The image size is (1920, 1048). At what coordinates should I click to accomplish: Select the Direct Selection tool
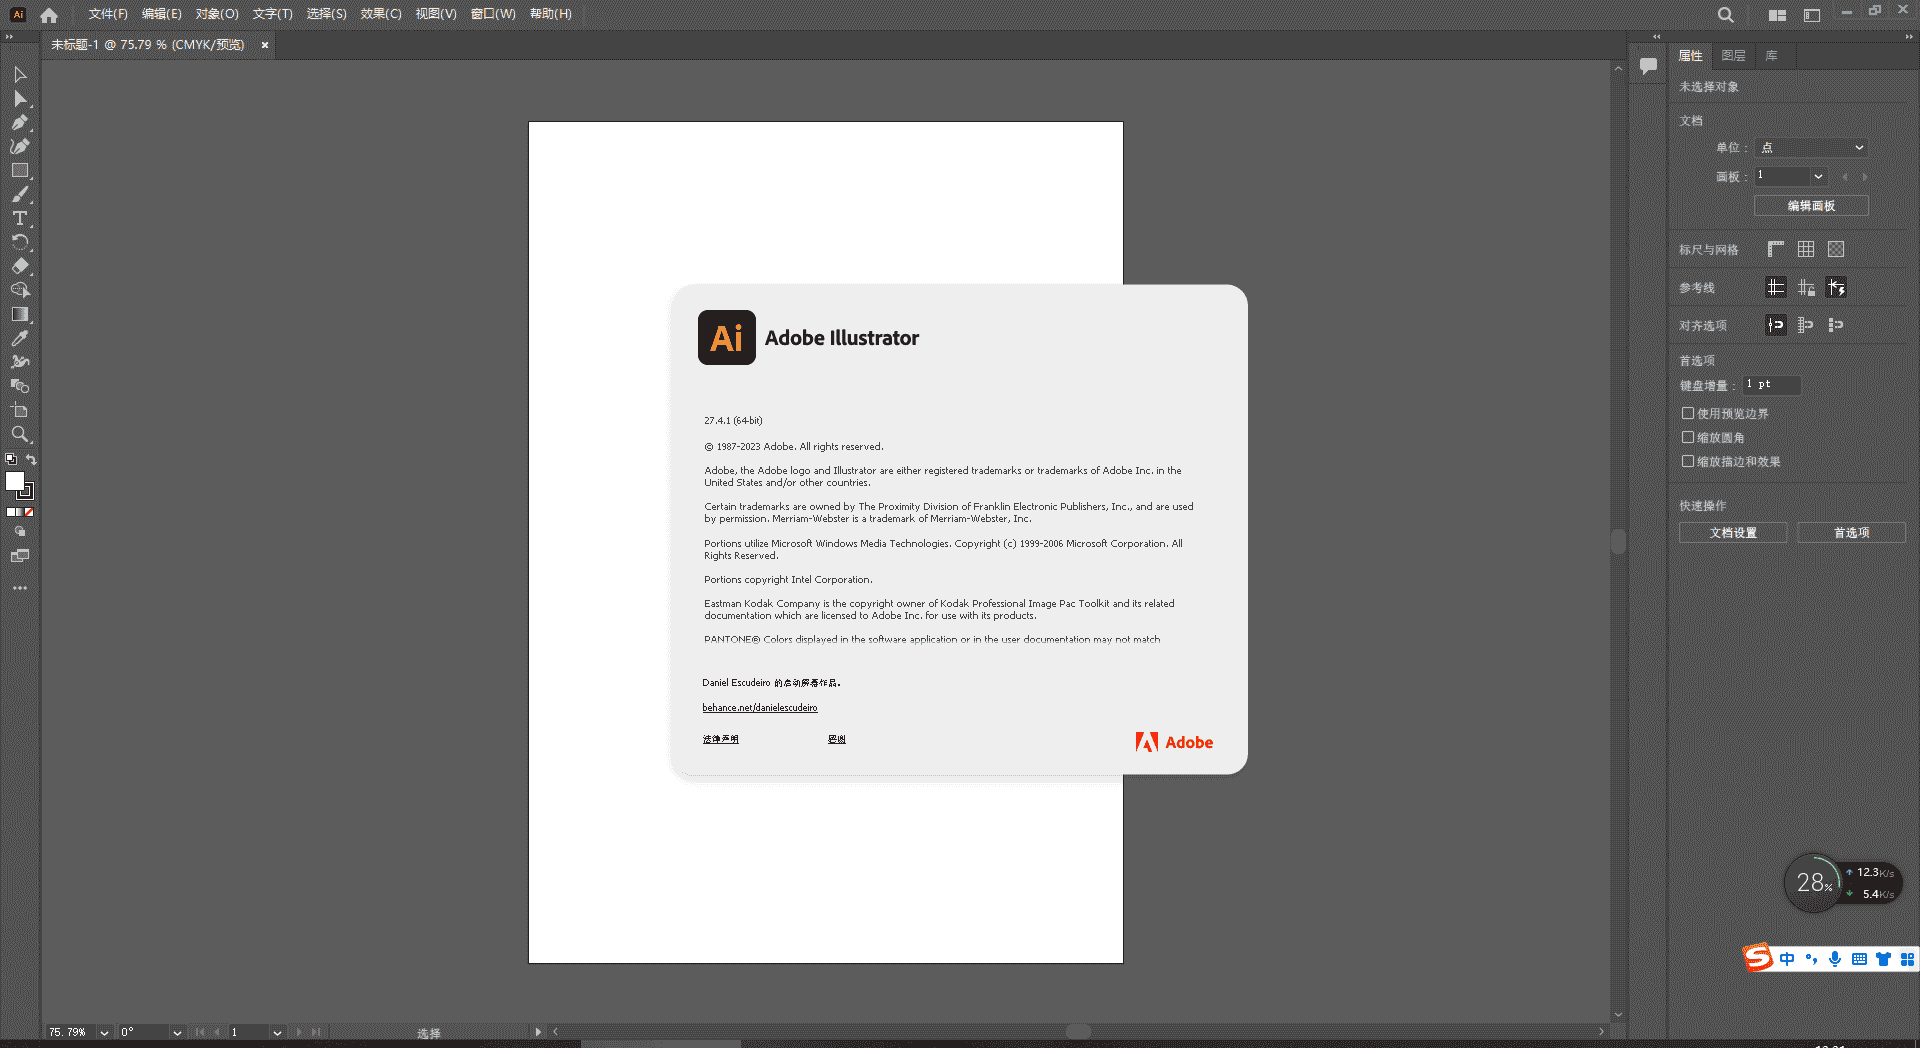tap(21, 98)
